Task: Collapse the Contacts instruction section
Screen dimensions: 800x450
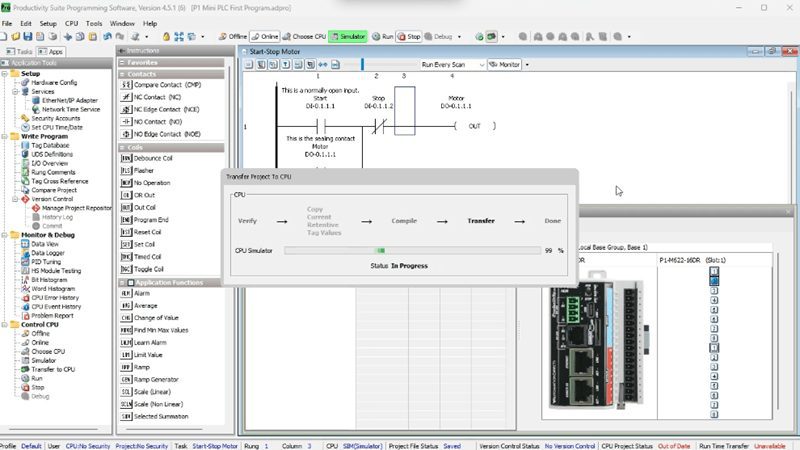Action: tap(122, 74)
